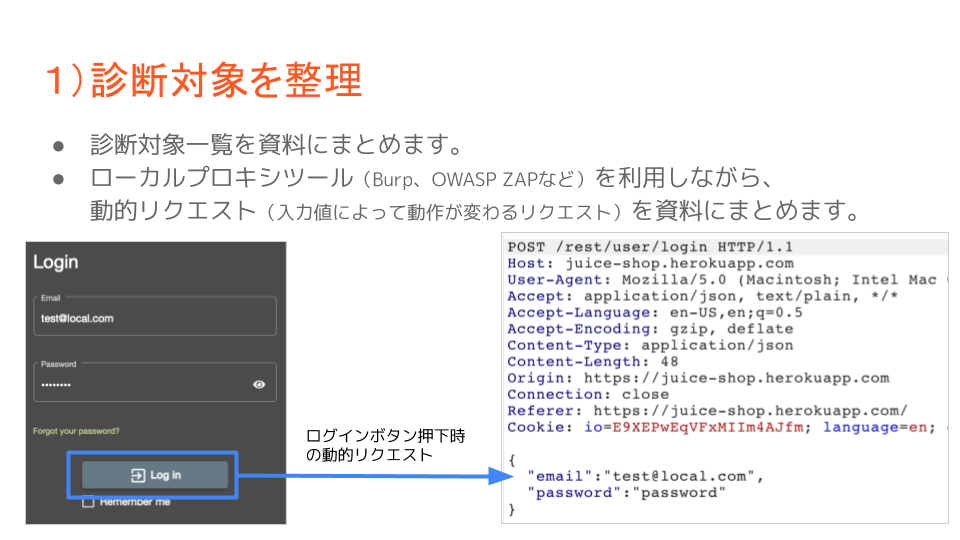This screenshot has height=540, width=960.
Task: Click the text Burp、OWASP ZAPなど
Action: tap(474, 179)
